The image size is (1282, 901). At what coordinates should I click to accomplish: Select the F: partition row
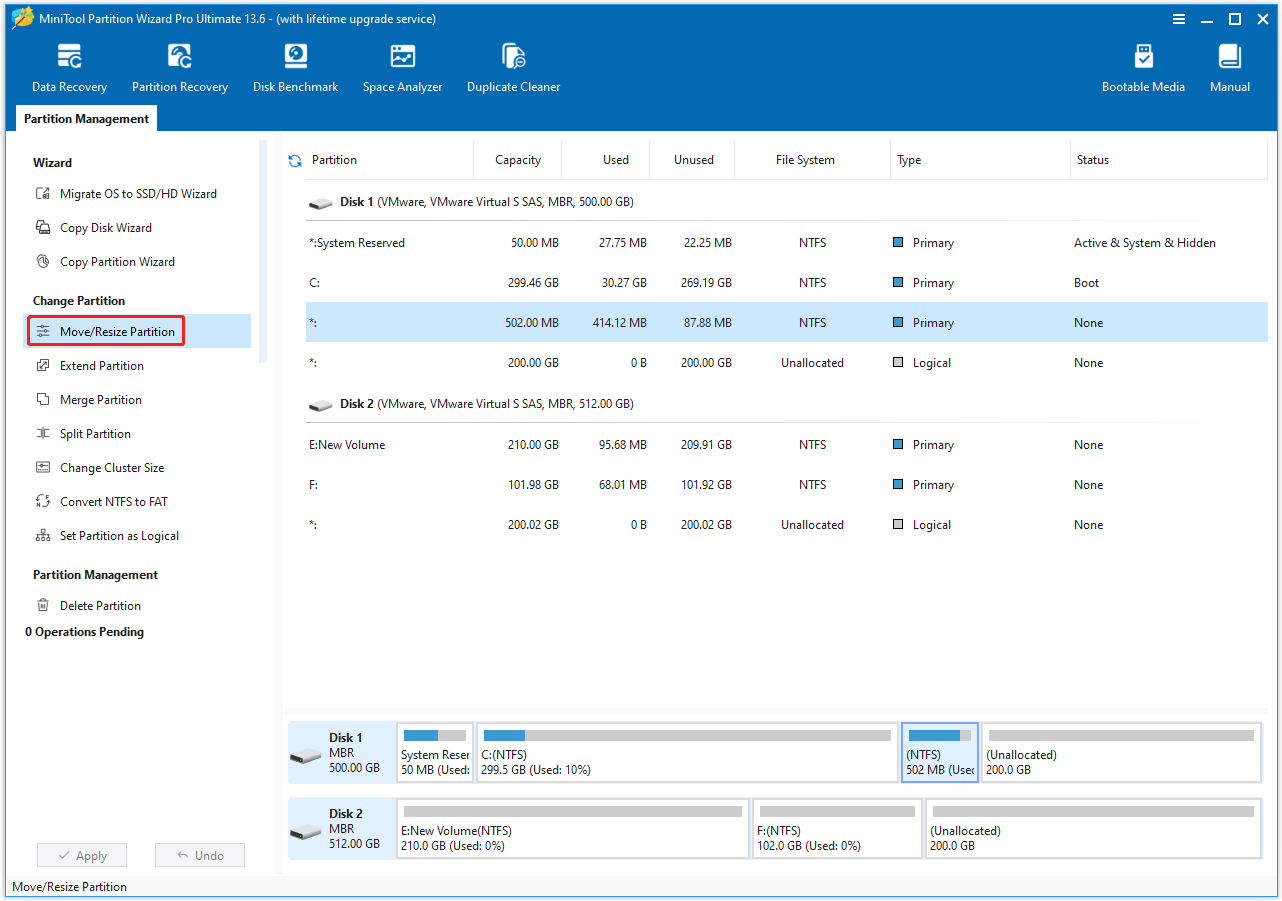pos(786,485)
